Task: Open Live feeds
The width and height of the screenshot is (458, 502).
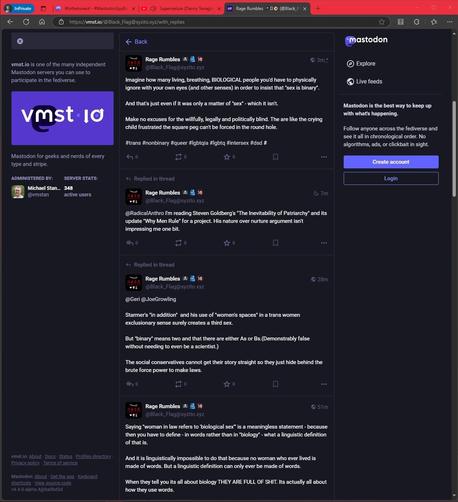Action: [x=364, y=81]
